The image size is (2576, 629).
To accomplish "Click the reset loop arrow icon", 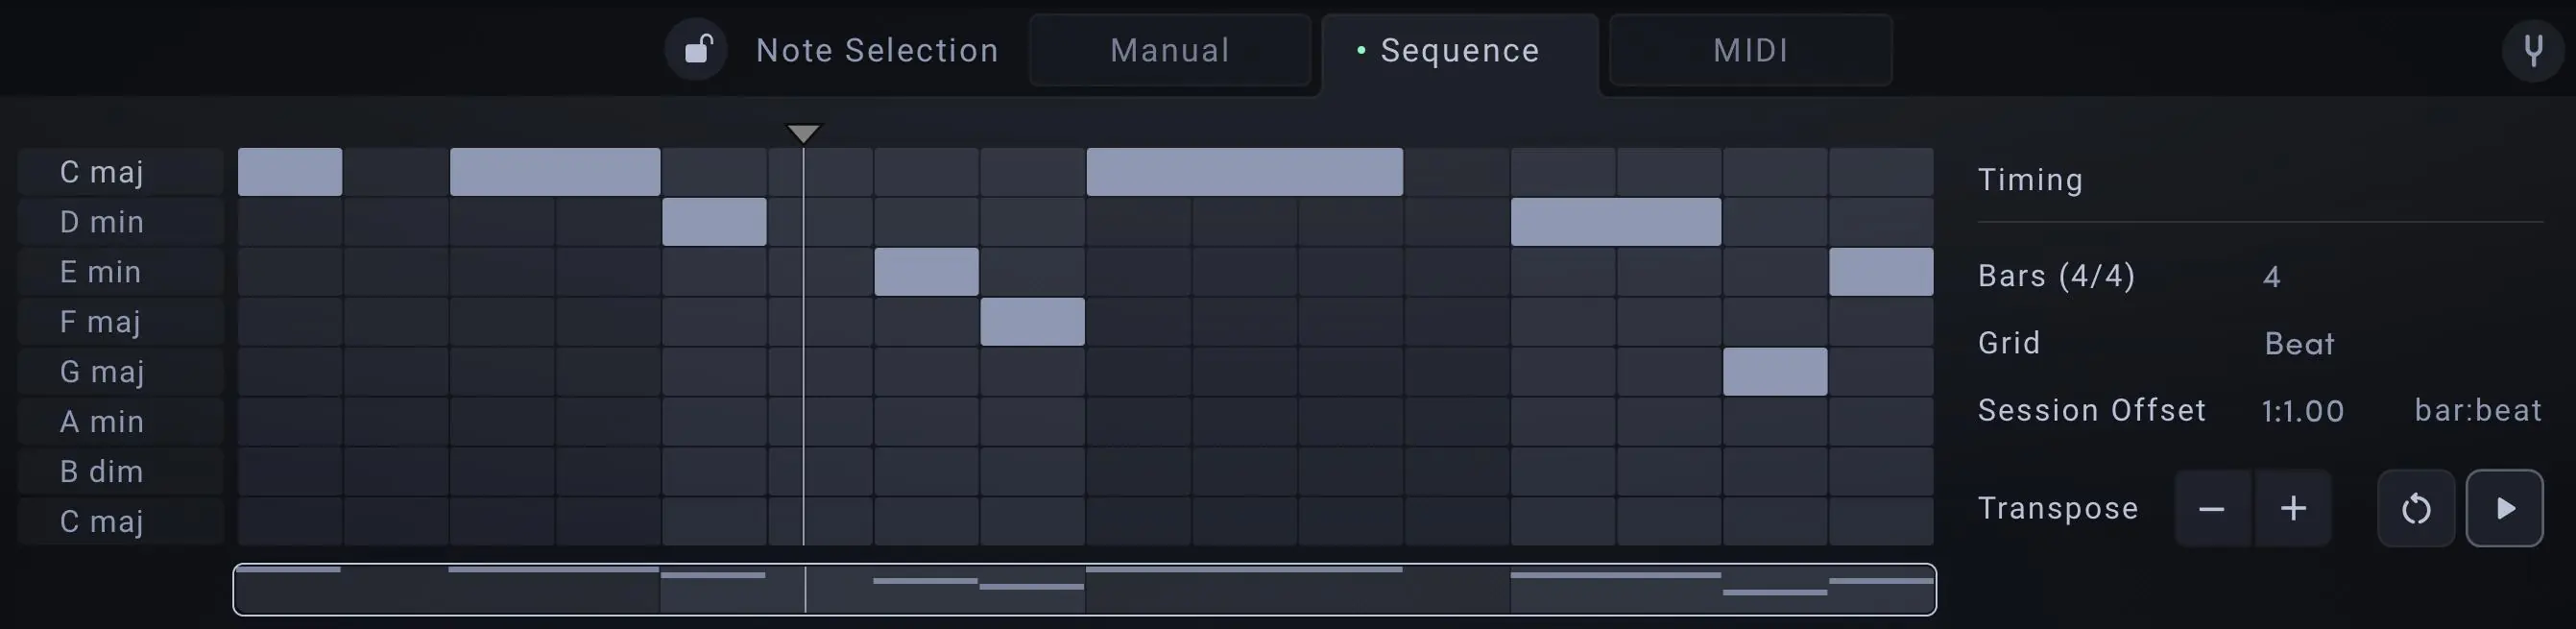I will coord(2416,508).
